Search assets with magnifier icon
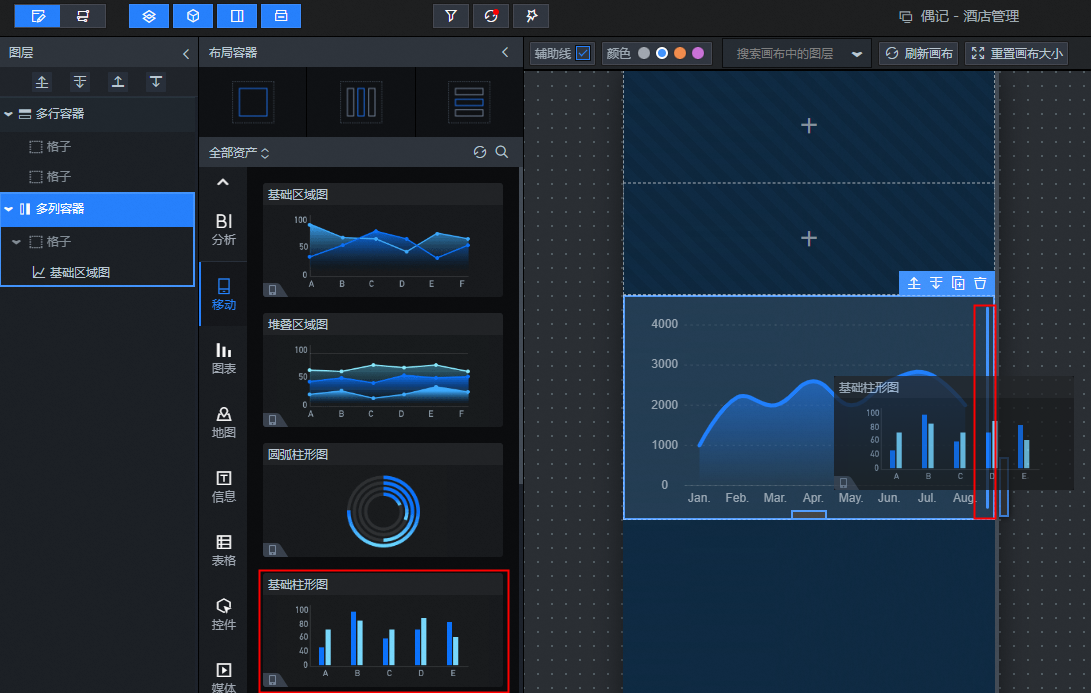Viewport: 1091px width, 693px height. click(502, 152)
